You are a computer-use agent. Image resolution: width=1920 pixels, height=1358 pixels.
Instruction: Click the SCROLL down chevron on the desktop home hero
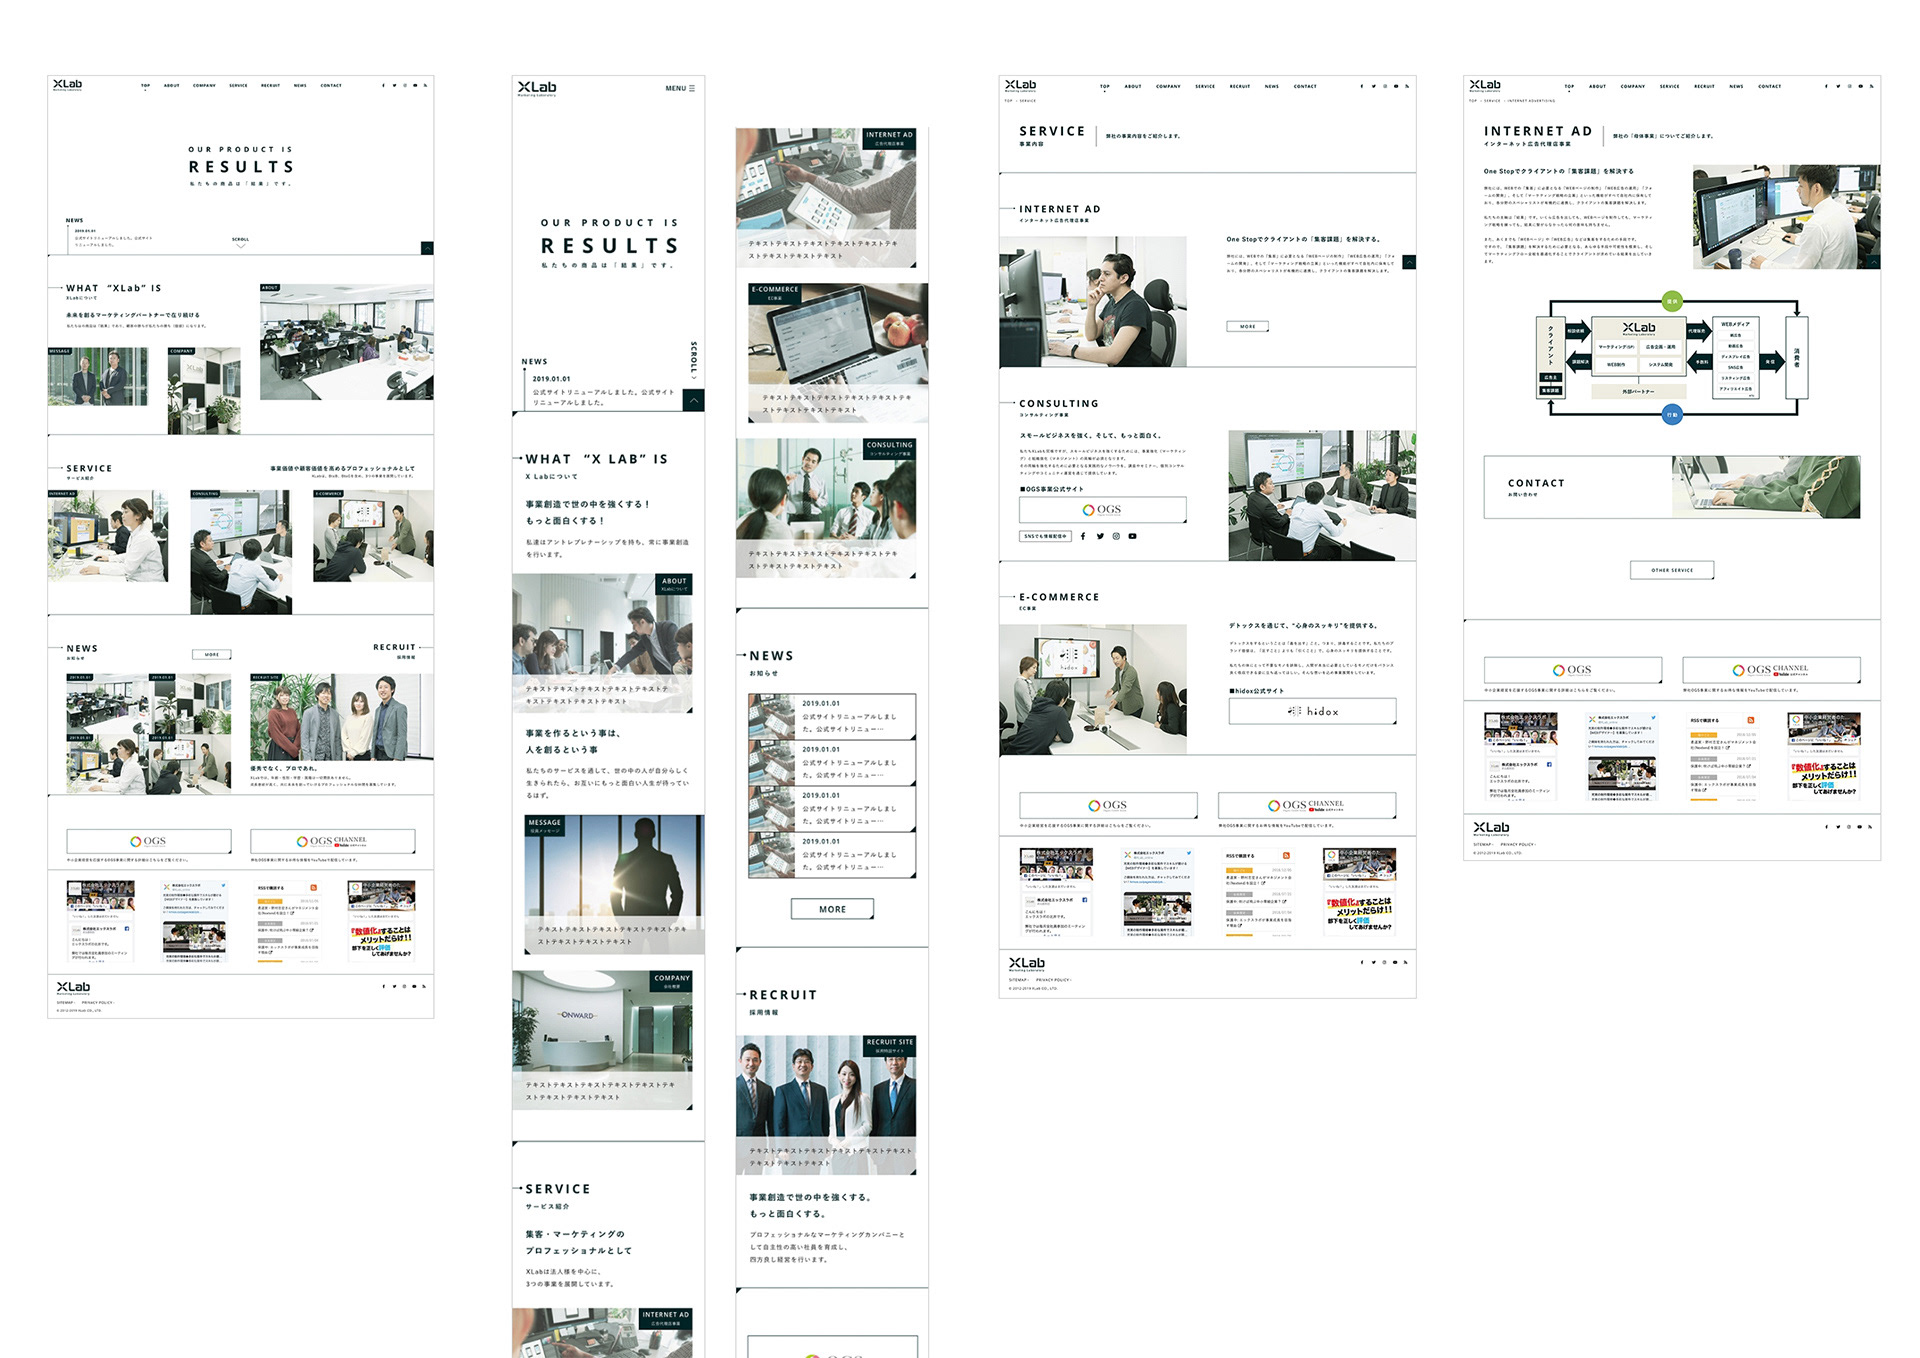240,245
